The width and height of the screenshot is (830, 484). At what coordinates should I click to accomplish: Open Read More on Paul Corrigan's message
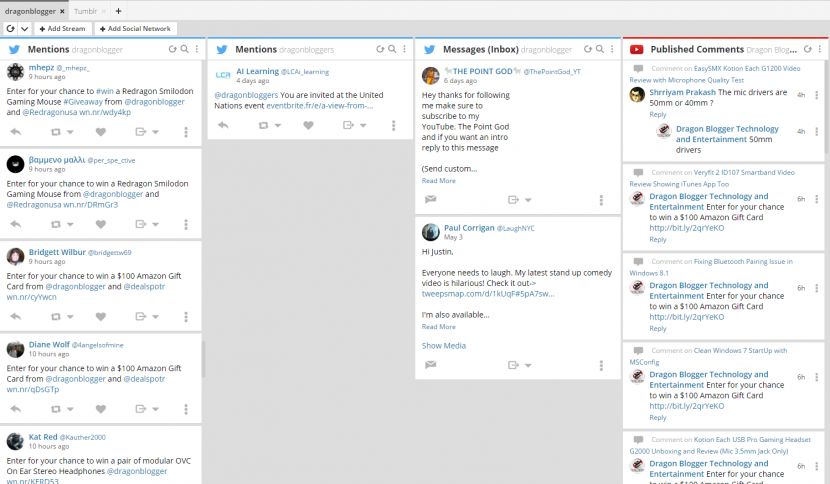[x=438, y=327]
